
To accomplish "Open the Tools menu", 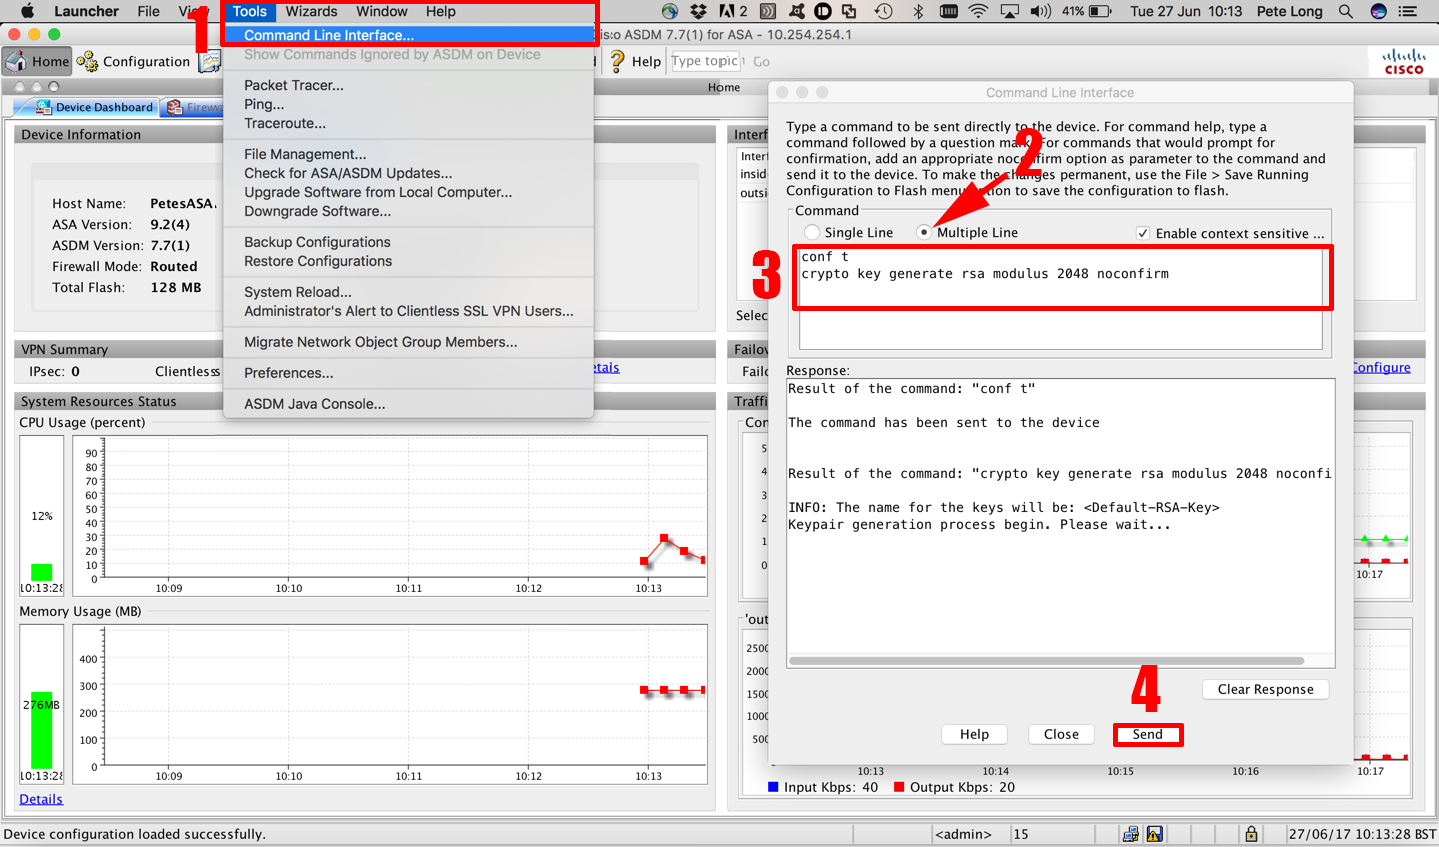I will (x=250, y=11).
